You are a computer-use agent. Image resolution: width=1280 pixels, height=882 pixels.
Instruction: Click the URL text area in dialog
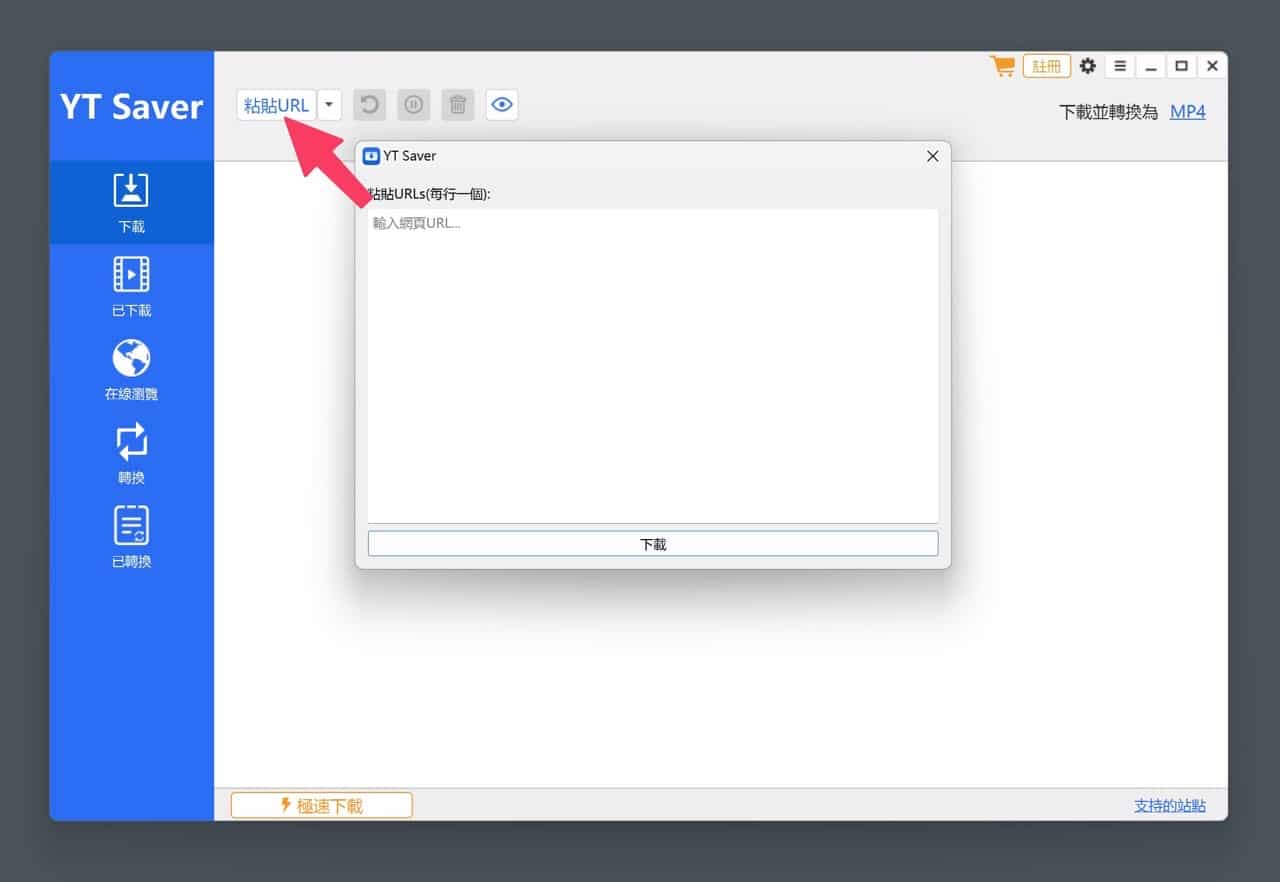point(653,365)
